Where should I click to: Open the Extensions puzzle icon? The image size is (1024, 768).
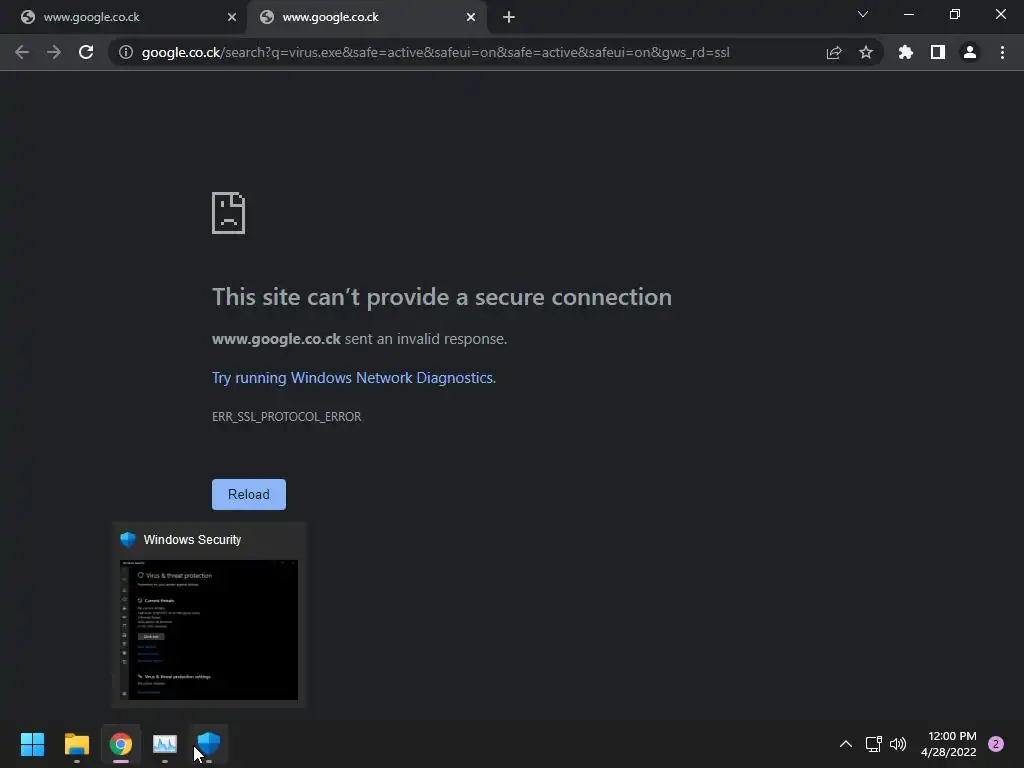[906, 52]
